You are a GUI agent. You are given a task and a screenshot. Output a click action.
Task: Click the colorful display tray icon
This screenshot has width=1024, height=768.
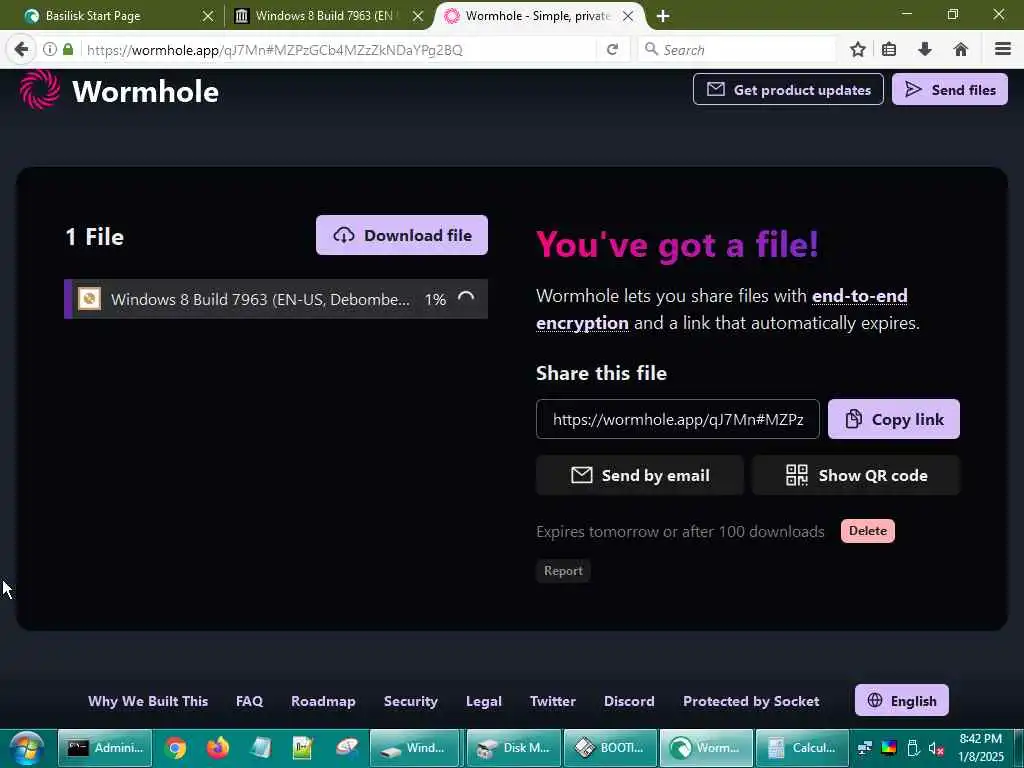(x=889, y=748)
